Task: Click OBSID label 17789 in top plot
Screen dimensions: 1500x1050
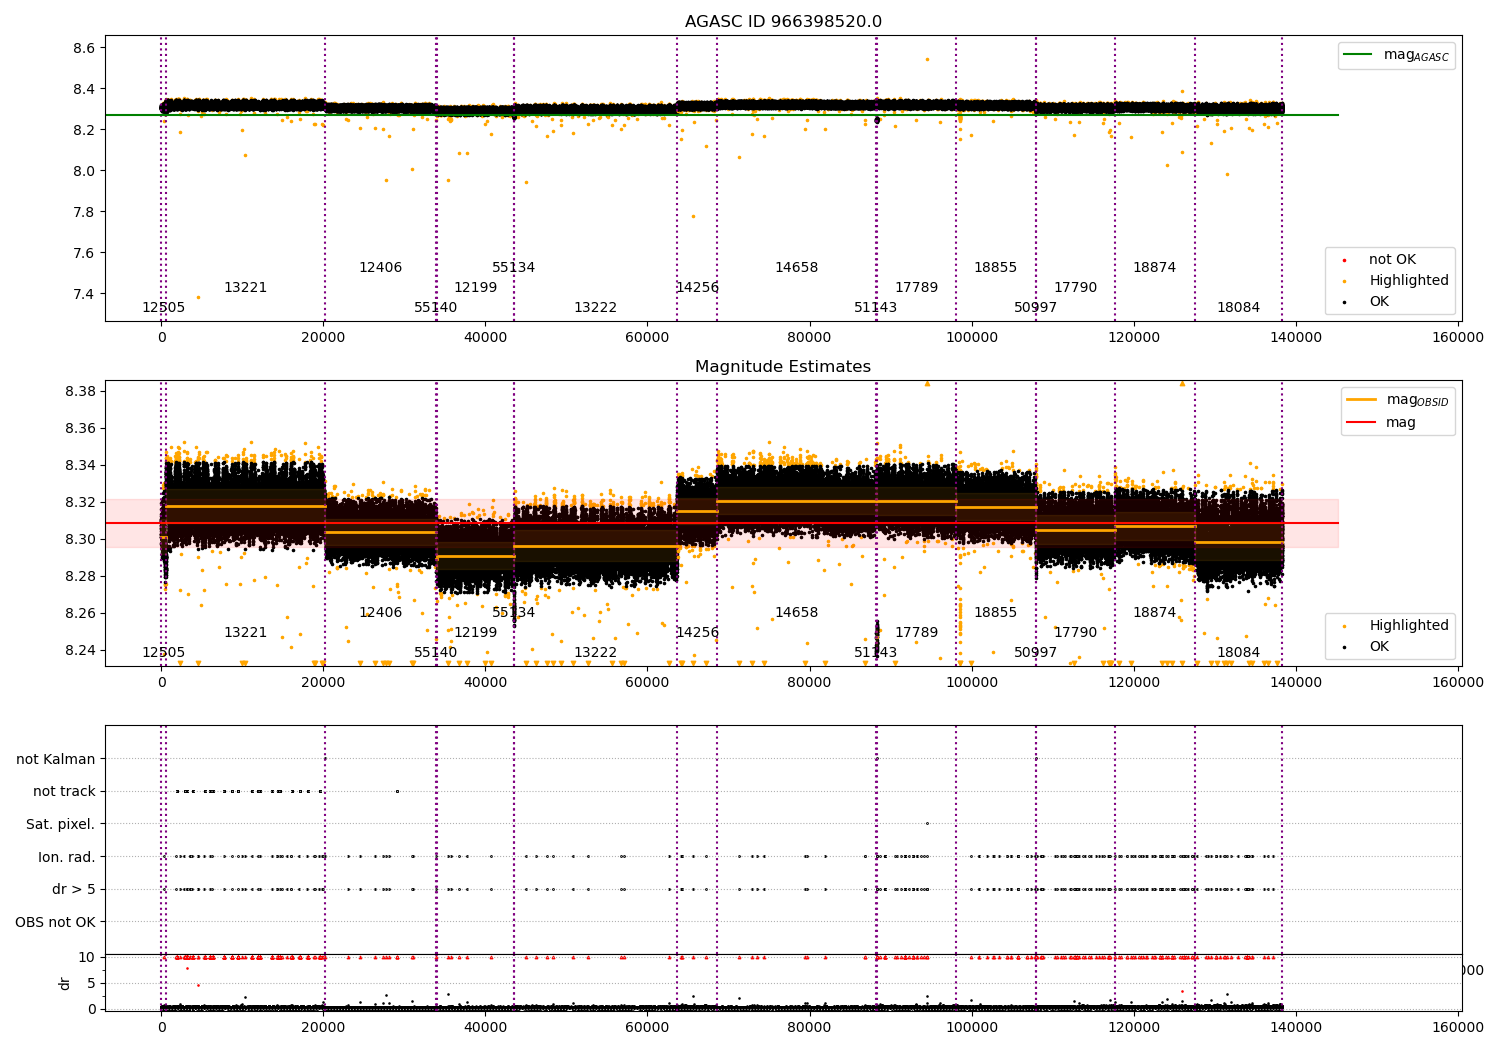Action: coord(916,288)
